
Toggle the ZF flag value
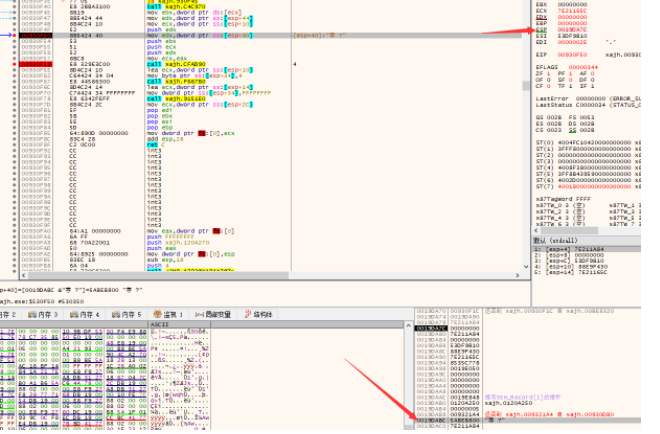click(x=548, y=73)
